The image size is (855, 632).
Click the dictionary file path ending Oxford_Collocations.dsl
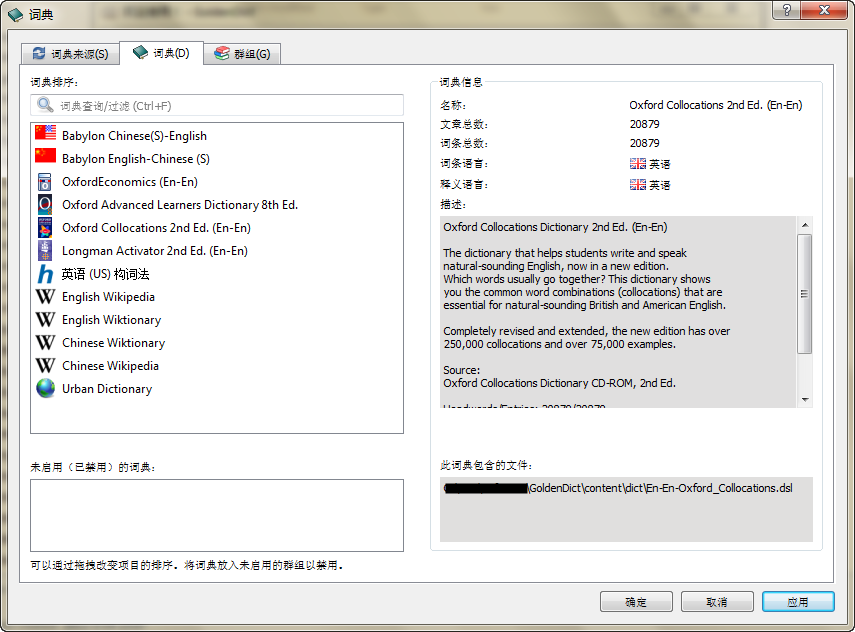coord(618,488)
